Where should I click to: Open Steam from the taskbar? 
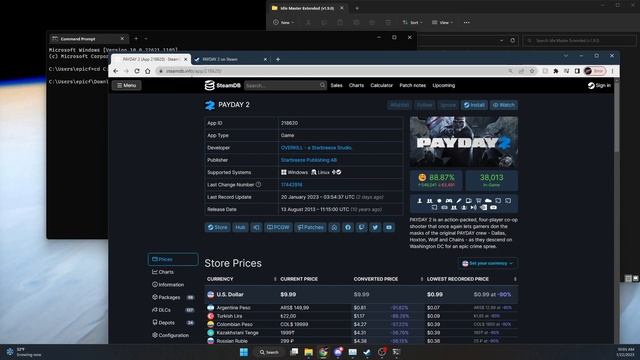367,352
